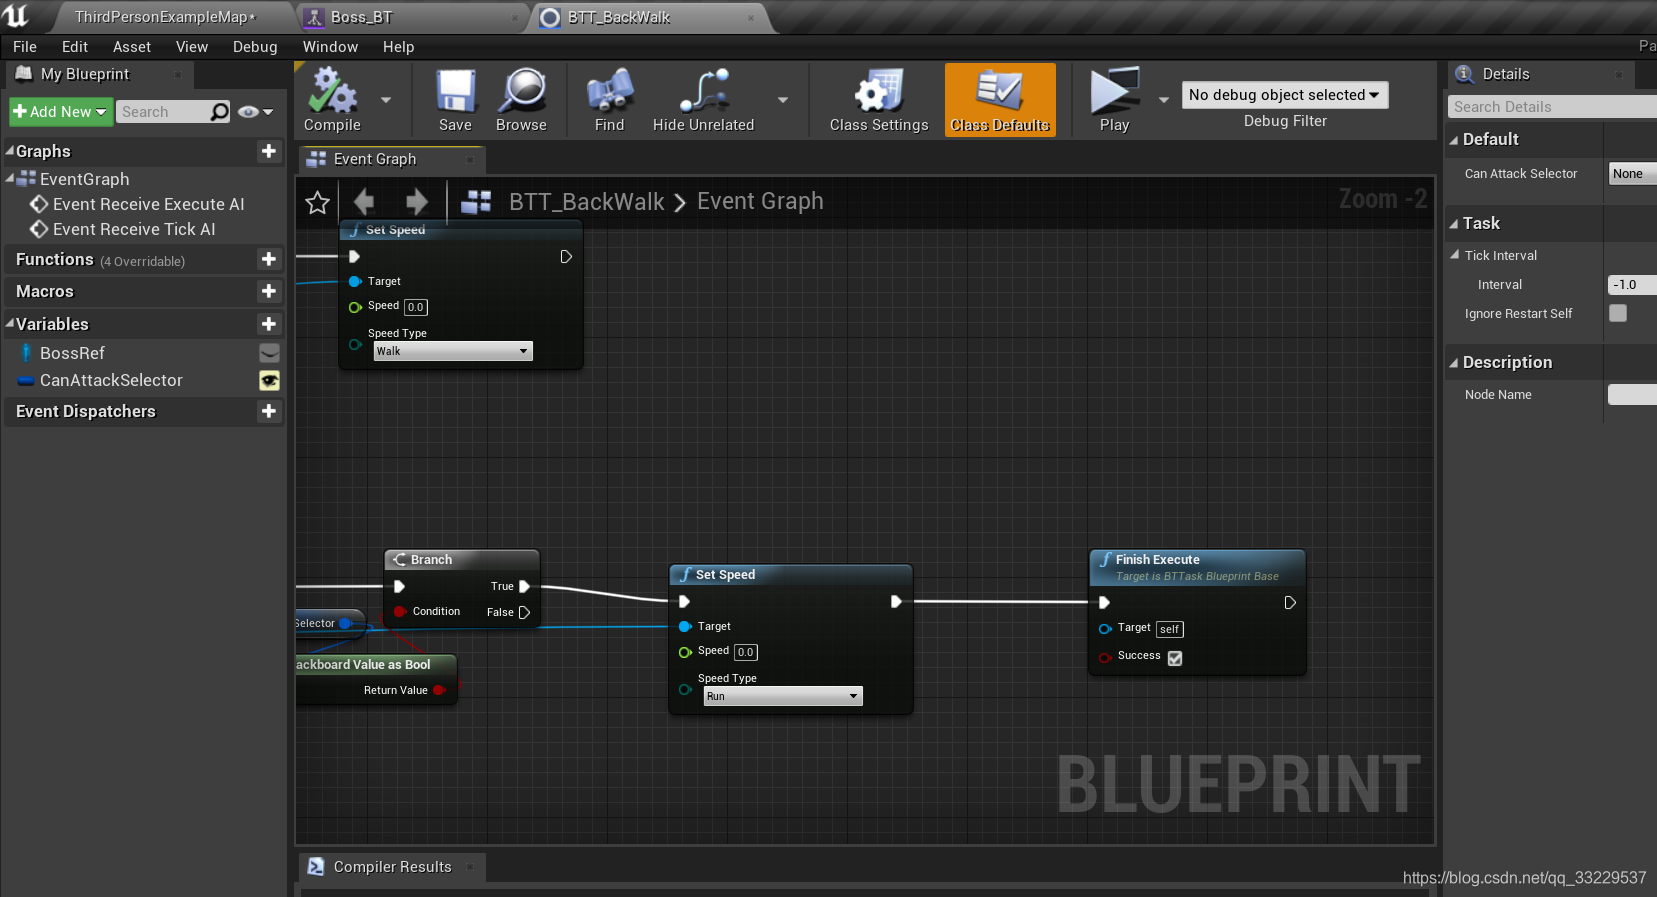Image resolution: width=1657 pixels, height=897 pixels.
Task: Switch to the Boss_BT tab
Action: [x=412, y=17]
